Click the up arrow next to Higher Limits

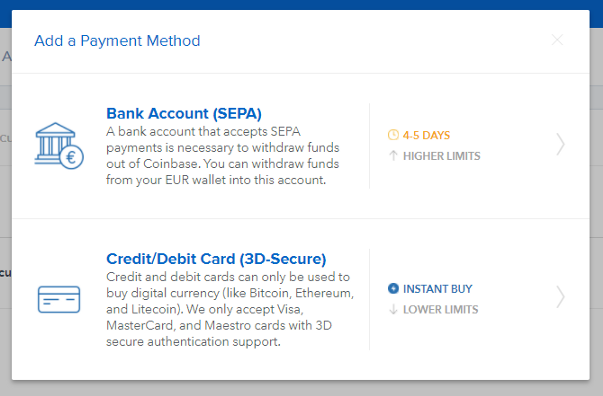coord(393,156)
